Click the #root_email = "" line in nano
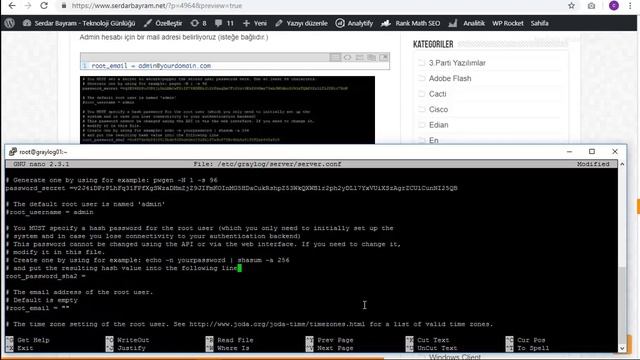Image resolution: width=640 pixels, height=360 pixels. click(38, 308)
